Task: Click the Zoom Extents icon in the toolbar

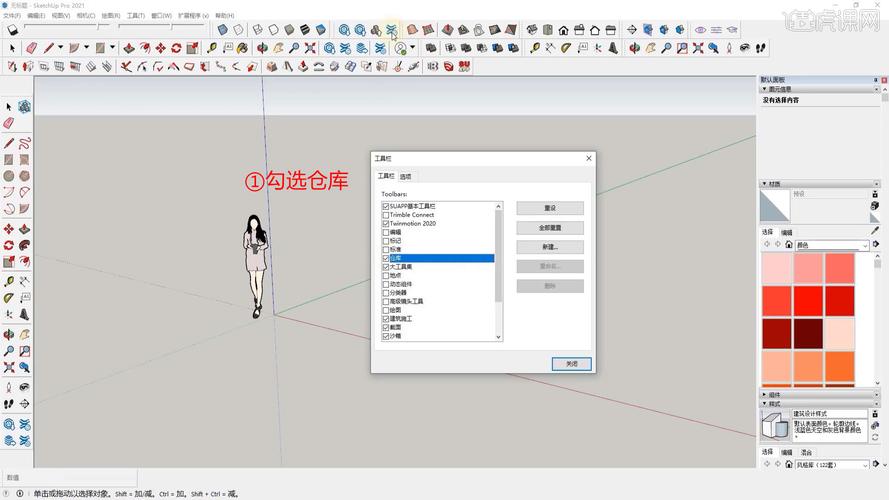Action: (x=310, y=48)
